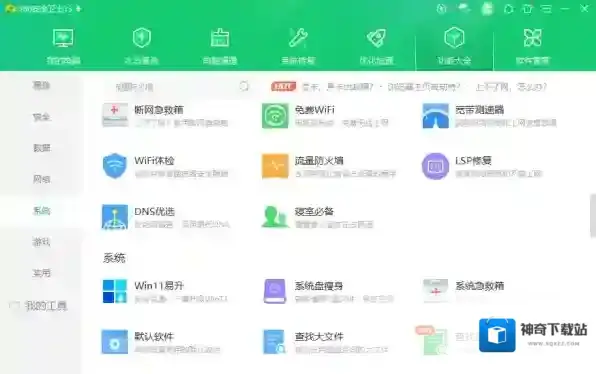This screenshot has height=374, width=596.
Task: Launch the 默认软件 blue gear icon
Action: [115, 342]
